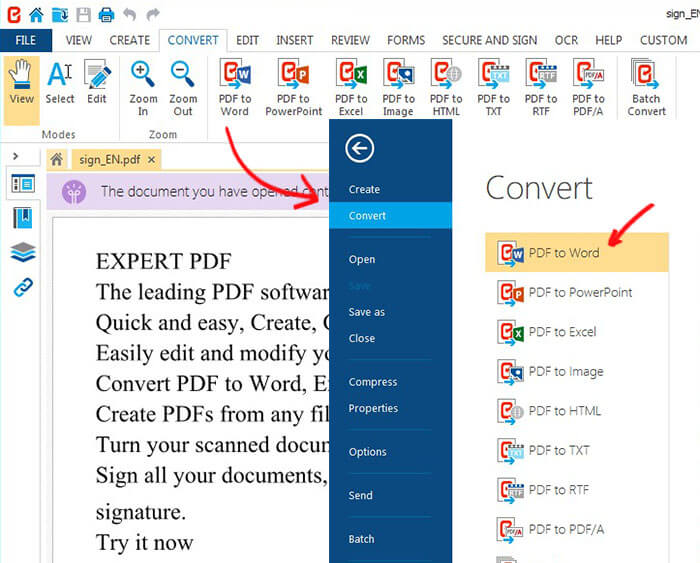
Task: Open the bookmarks panel in sidebar
Action: pyautogui.click(x=23, y=218)
